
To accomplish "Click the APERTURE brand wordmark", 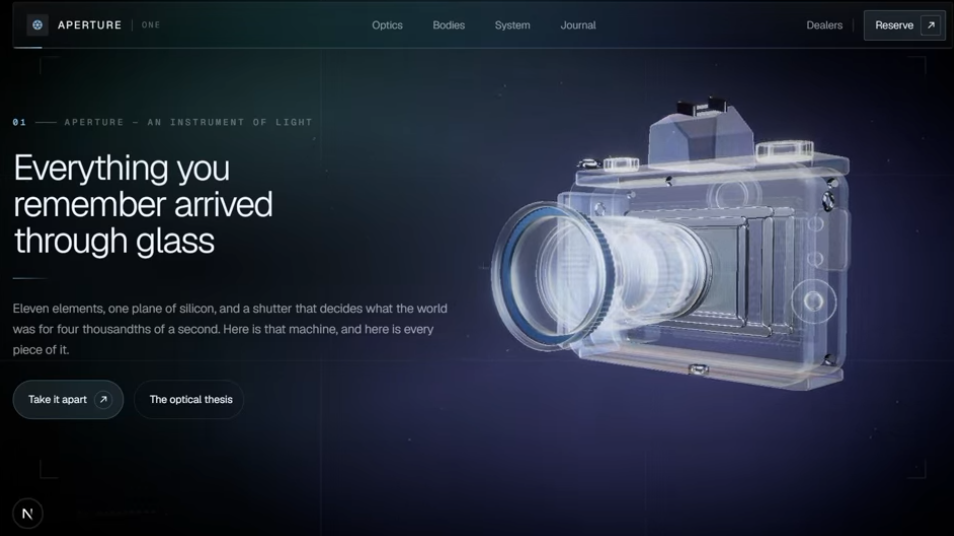I will [x=89, y=25].
